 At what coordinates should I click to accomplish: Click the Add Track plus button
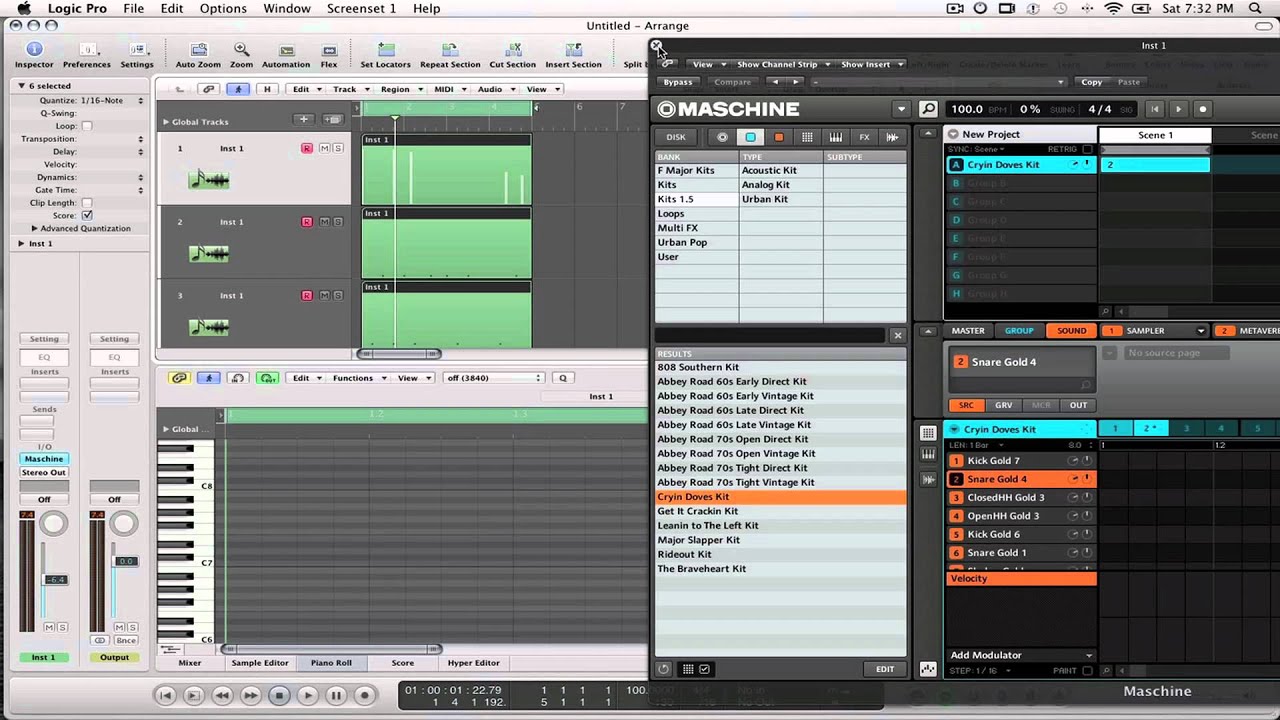pos(303,120)
